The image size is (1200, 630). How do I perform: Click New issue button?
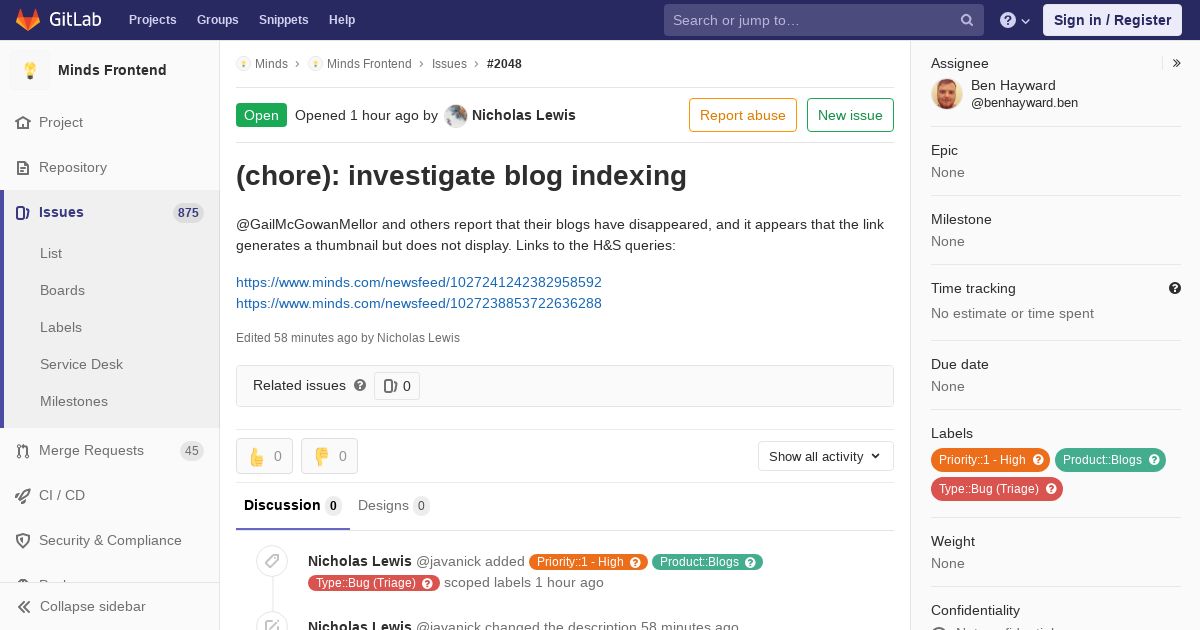[x=850, y=115]
